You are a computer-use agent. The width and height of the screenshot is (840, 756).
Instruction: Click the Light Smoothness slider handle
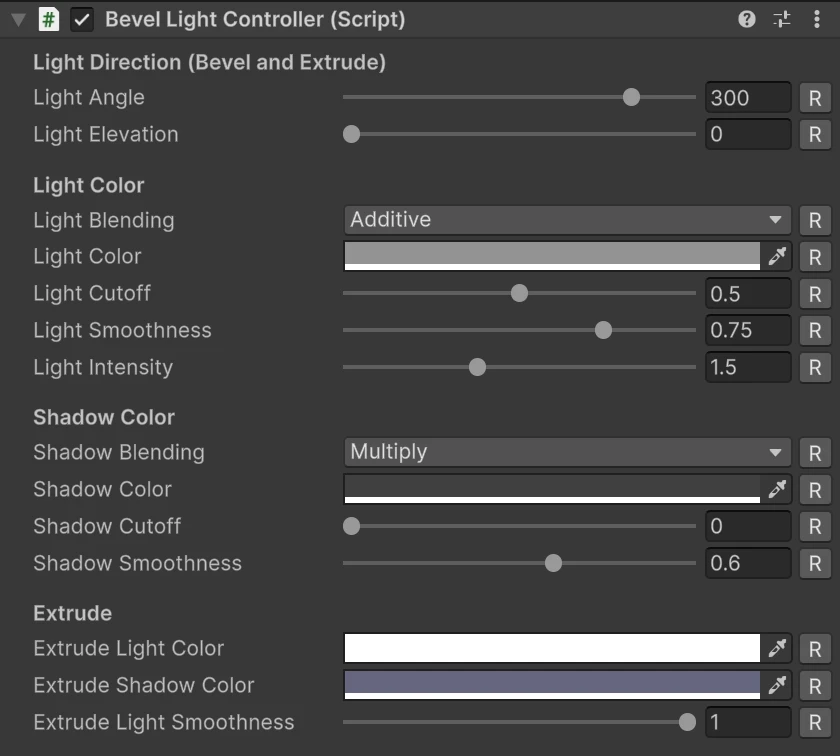(x=603, y=330)
